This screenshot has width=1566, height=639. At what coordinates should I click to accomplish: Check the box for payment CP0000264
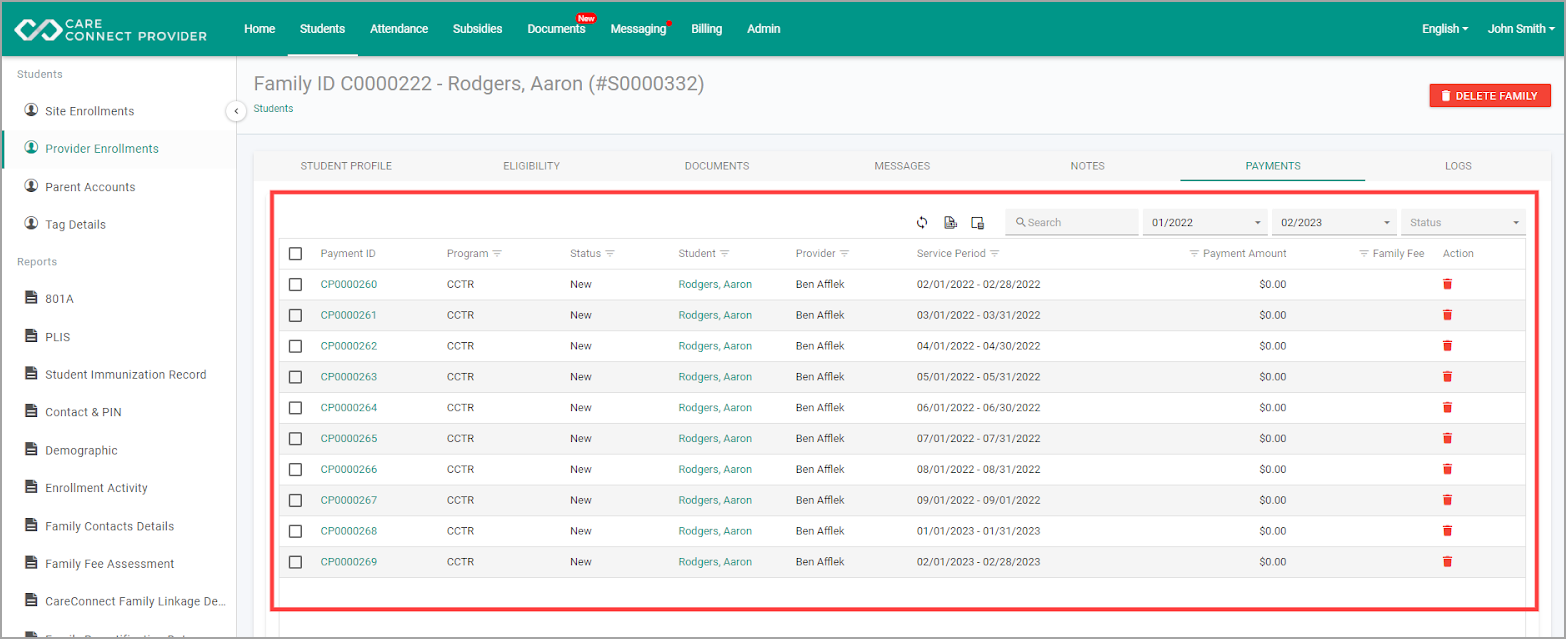pyautogui.click(x=295, y=408)
